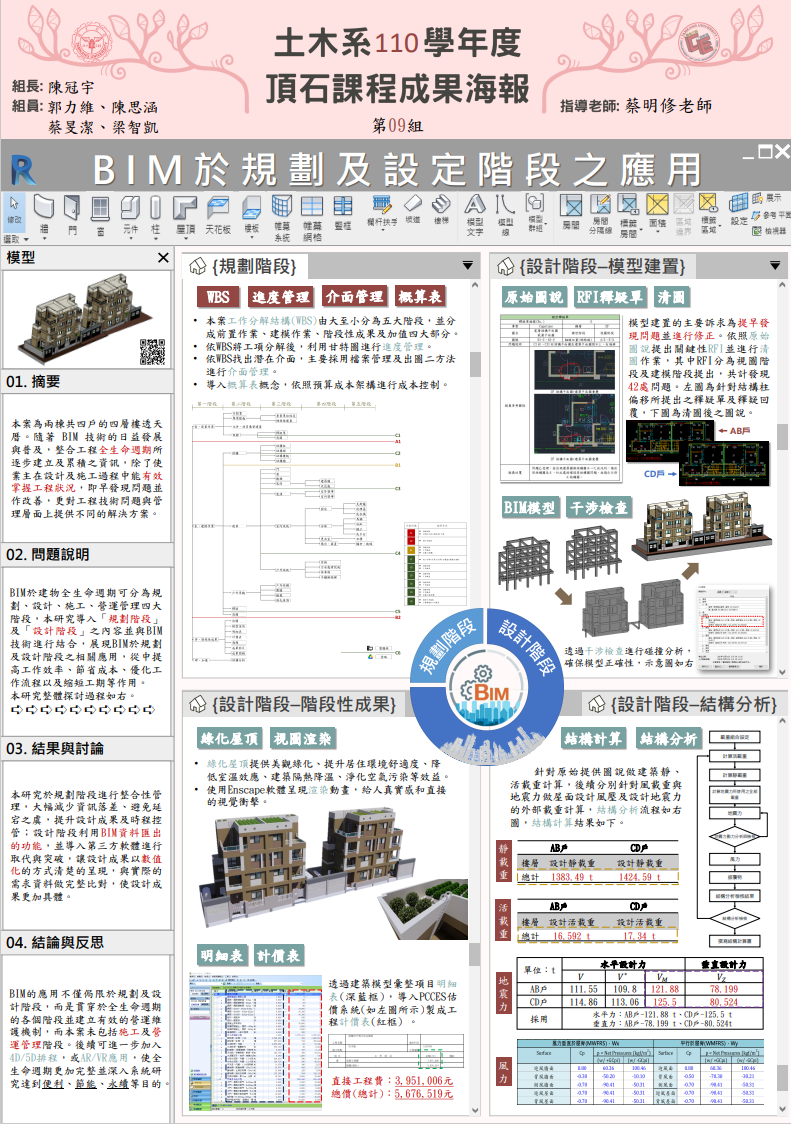This screenshot has width=791, height=1124.
Task: Select the 帷幕系統 (Curtain System) tool
Action: pos(282,218)
